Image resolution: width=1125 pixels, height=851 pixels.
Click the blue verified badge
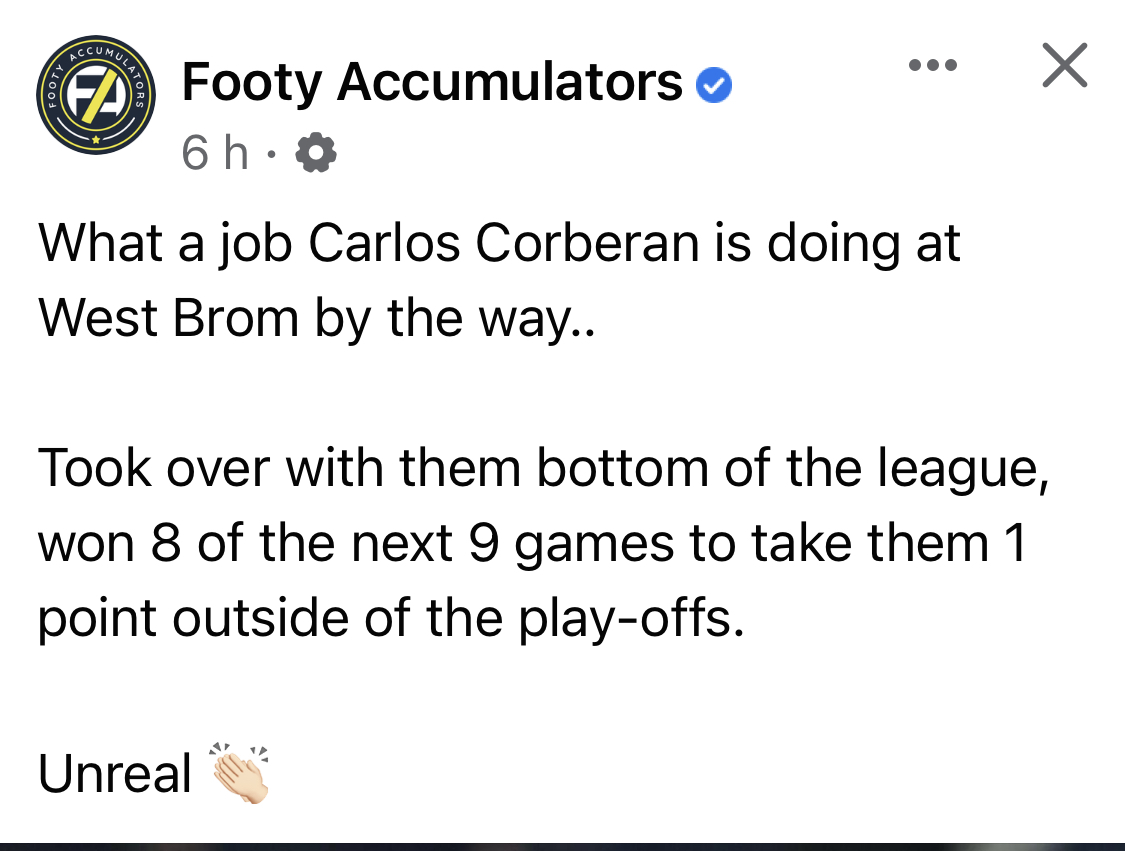[714, 85]
